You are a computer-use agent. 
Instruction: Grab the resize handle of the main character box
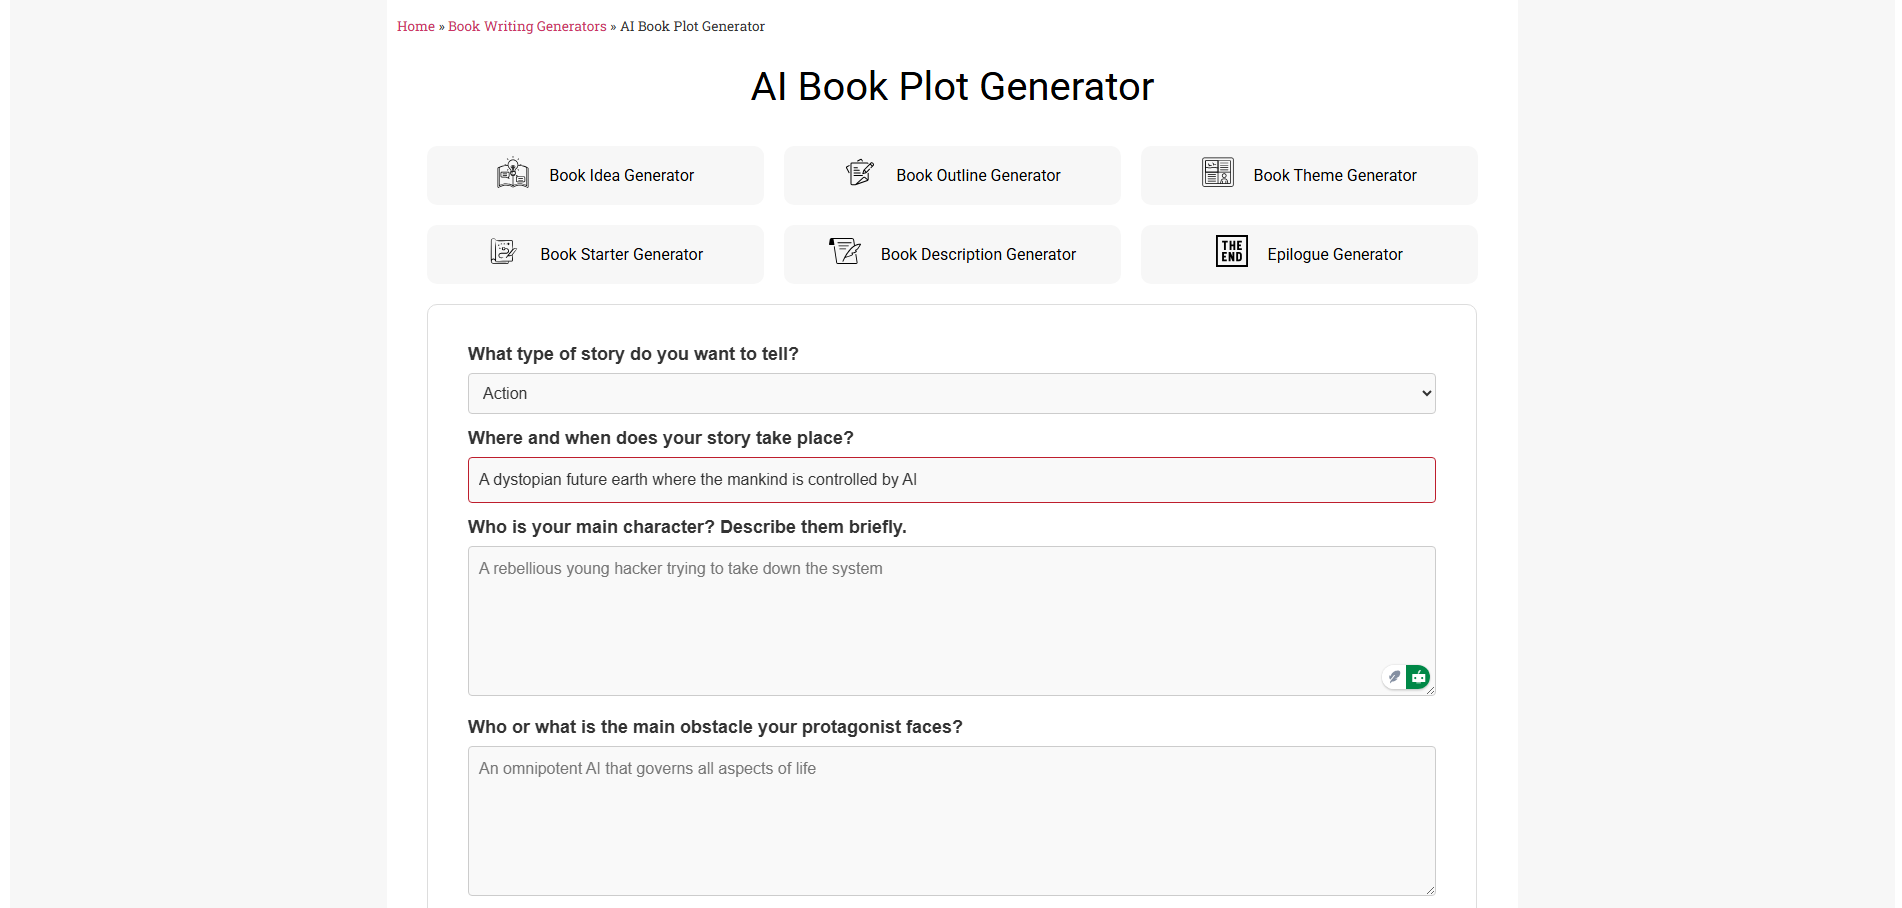click(1430, 690)
